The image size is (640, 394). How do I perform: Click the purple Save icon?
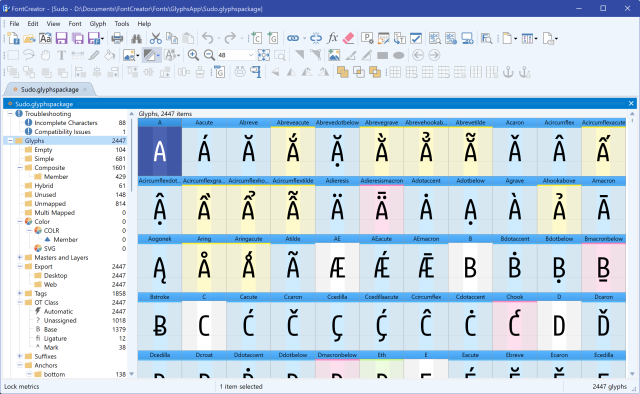click(61, 38)
